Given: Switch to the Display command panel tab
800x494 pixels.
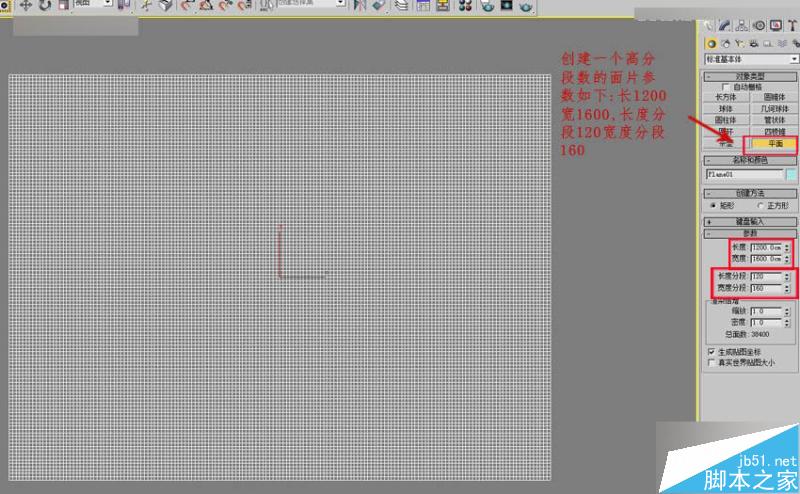Looking at the screenshot, I should point(776,26).
